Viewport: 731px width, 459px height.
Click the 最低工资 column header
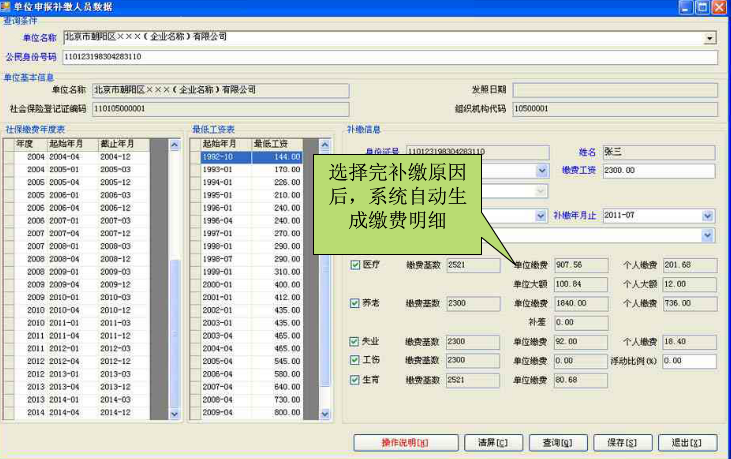point(277,144)
